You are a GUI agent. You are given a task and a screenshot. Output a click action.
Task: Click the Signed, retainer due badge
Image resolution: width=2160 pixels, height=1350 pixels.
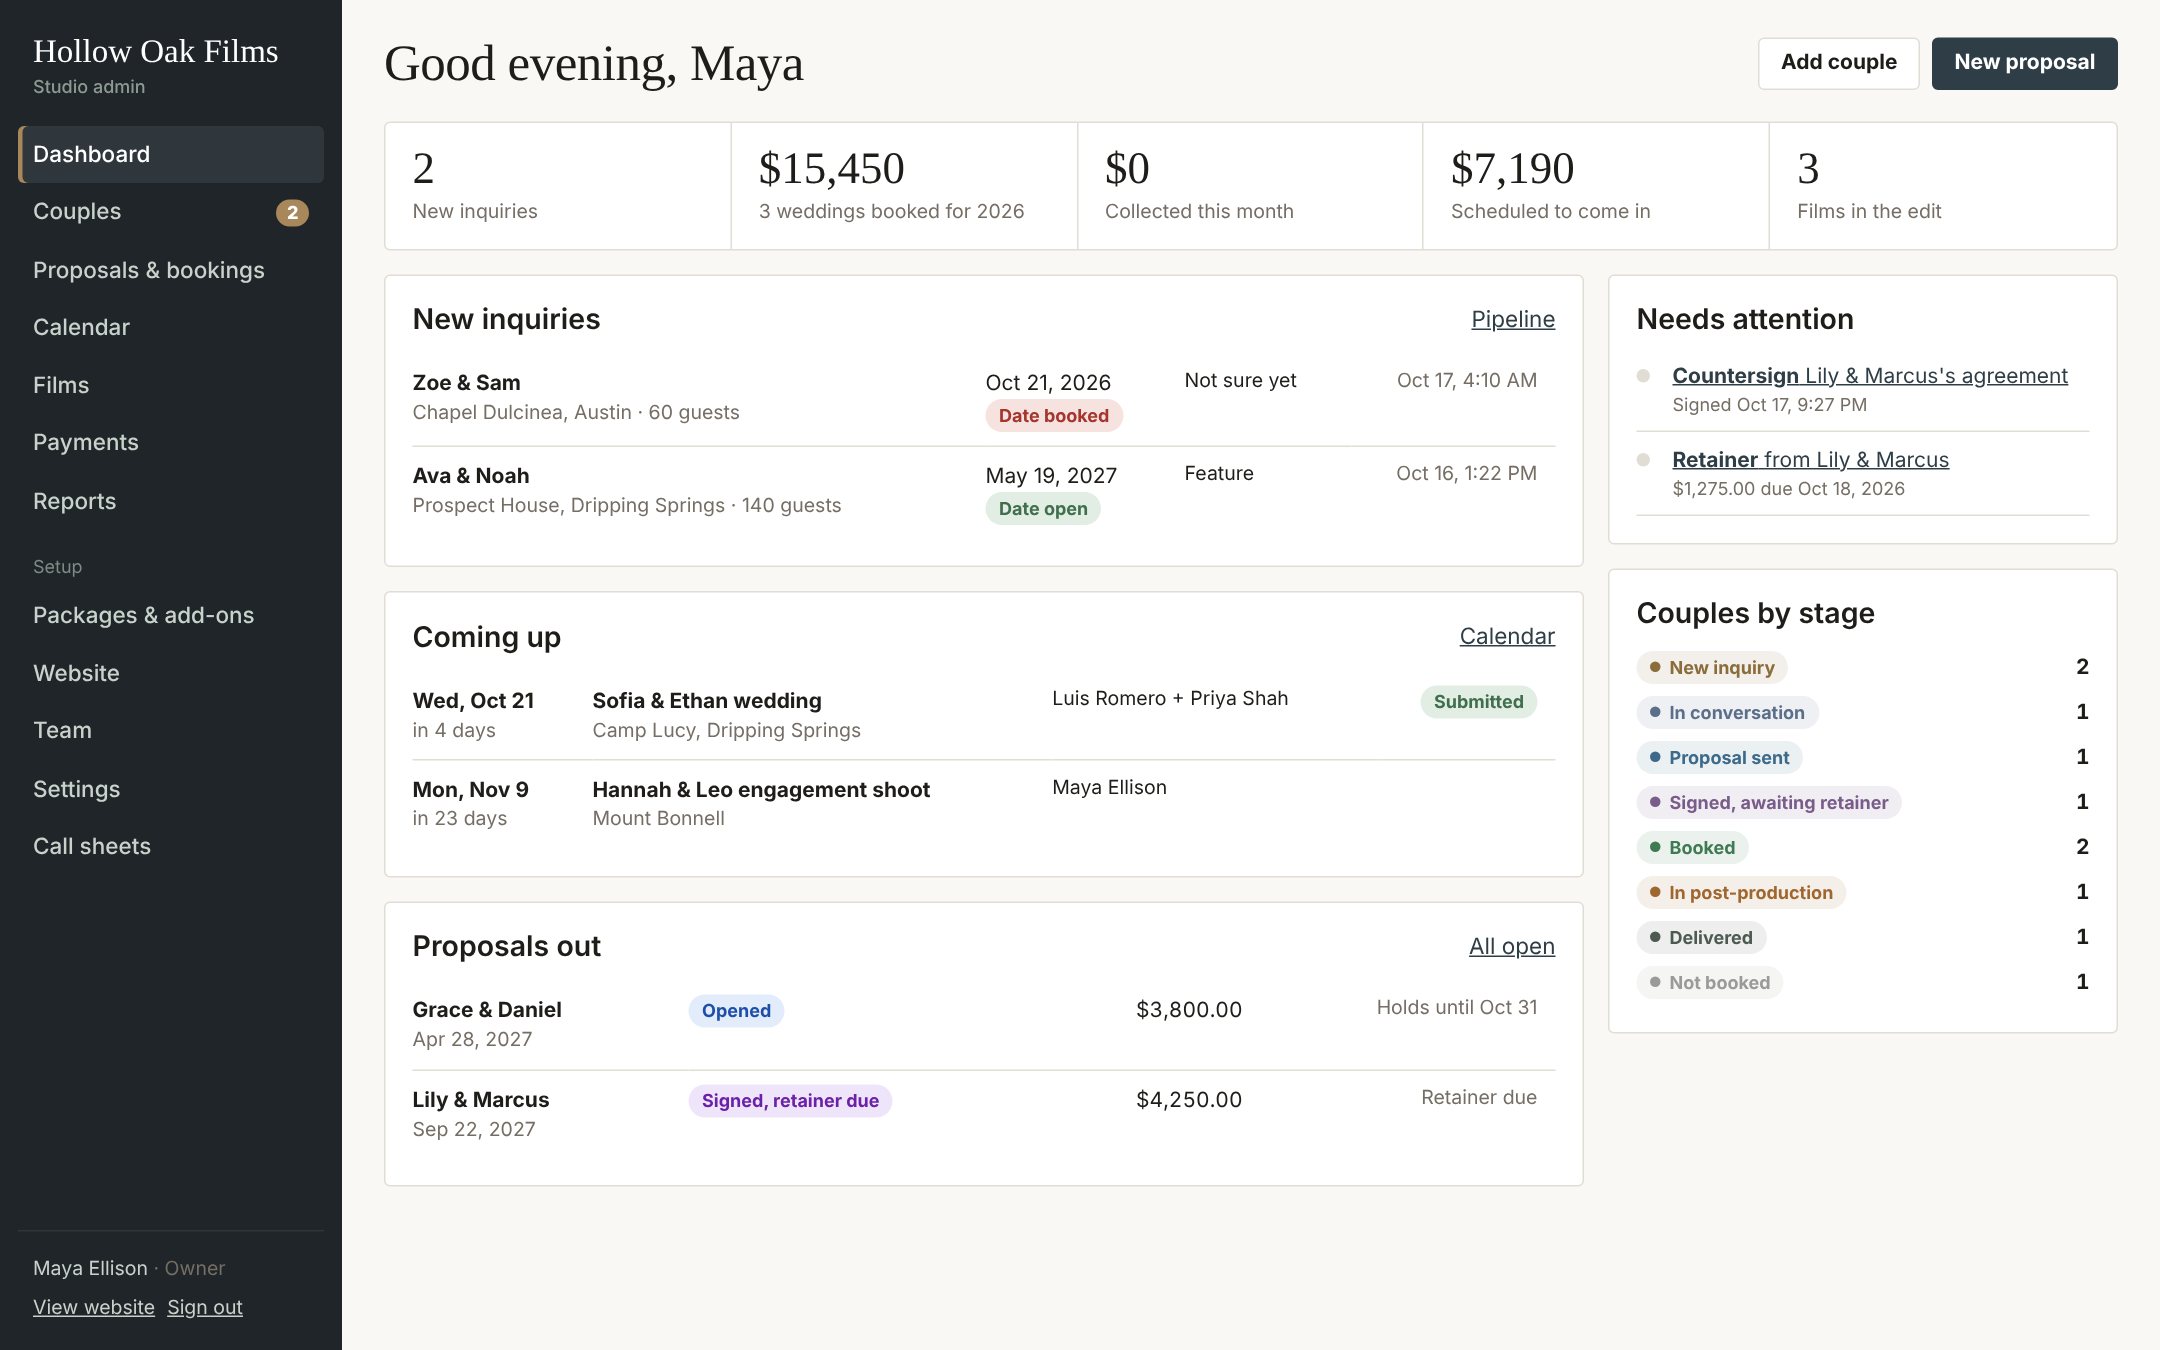coord(790,1101)
